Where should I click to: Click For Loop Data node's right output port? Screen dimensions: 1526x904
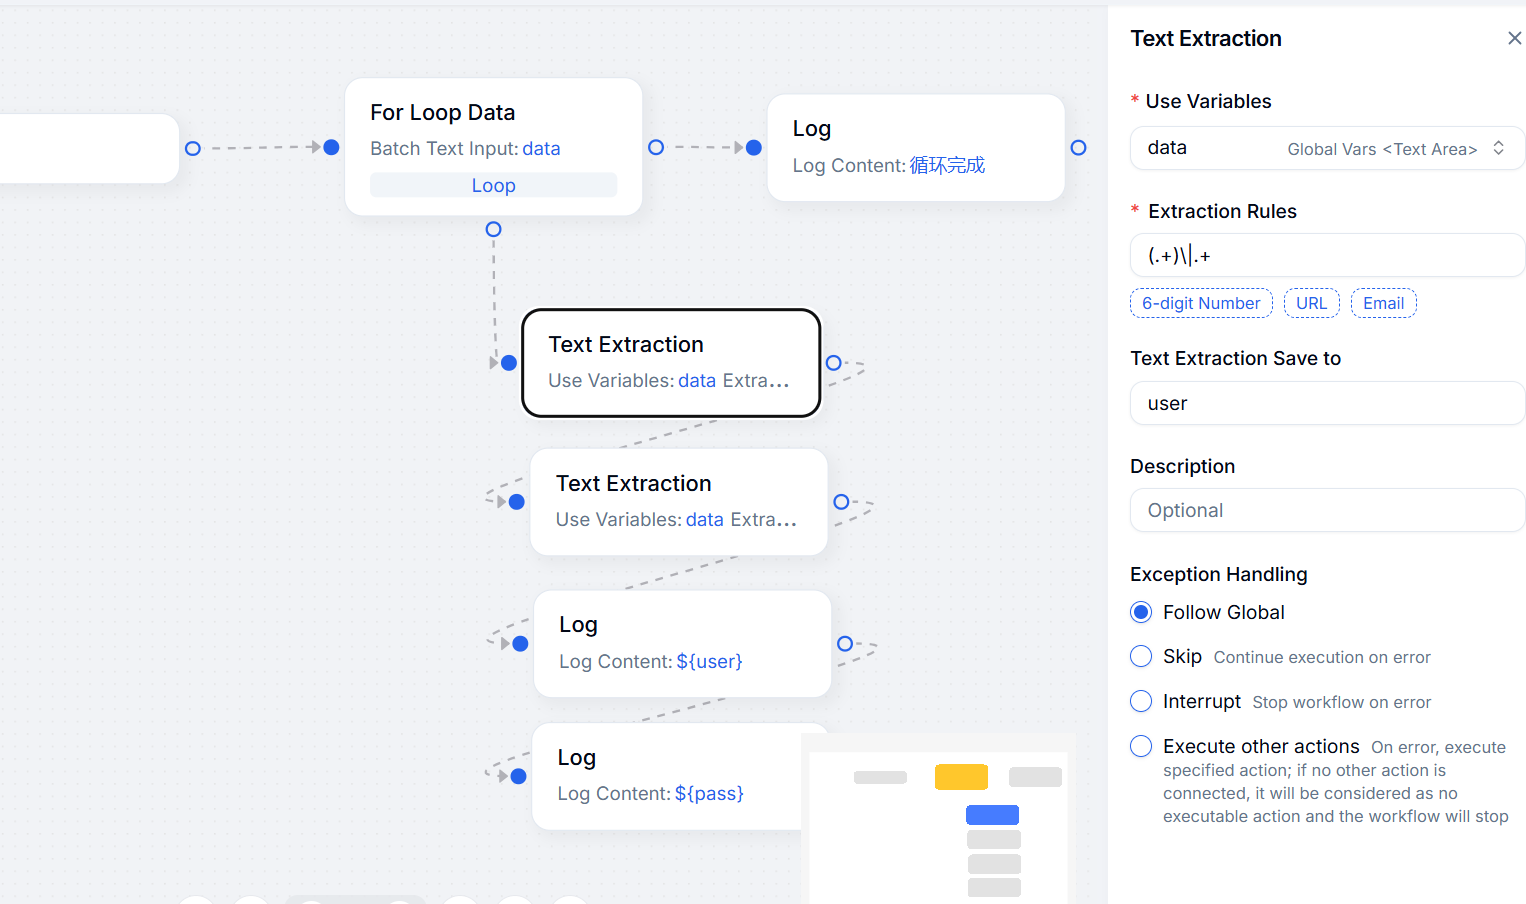pos(656,147)
